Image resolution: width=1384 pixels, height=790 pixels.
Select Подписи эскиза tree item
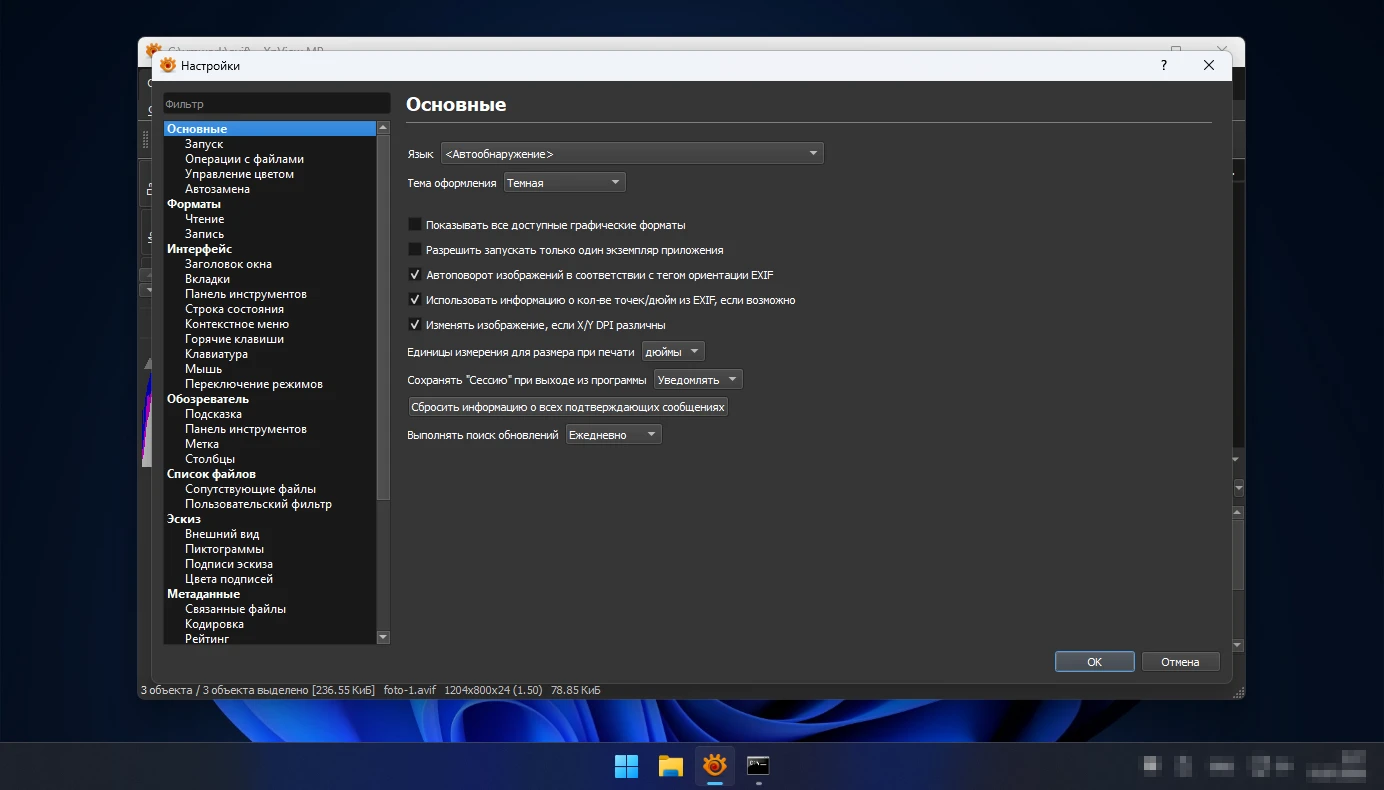pyautogui.click(x=229, y=564)
